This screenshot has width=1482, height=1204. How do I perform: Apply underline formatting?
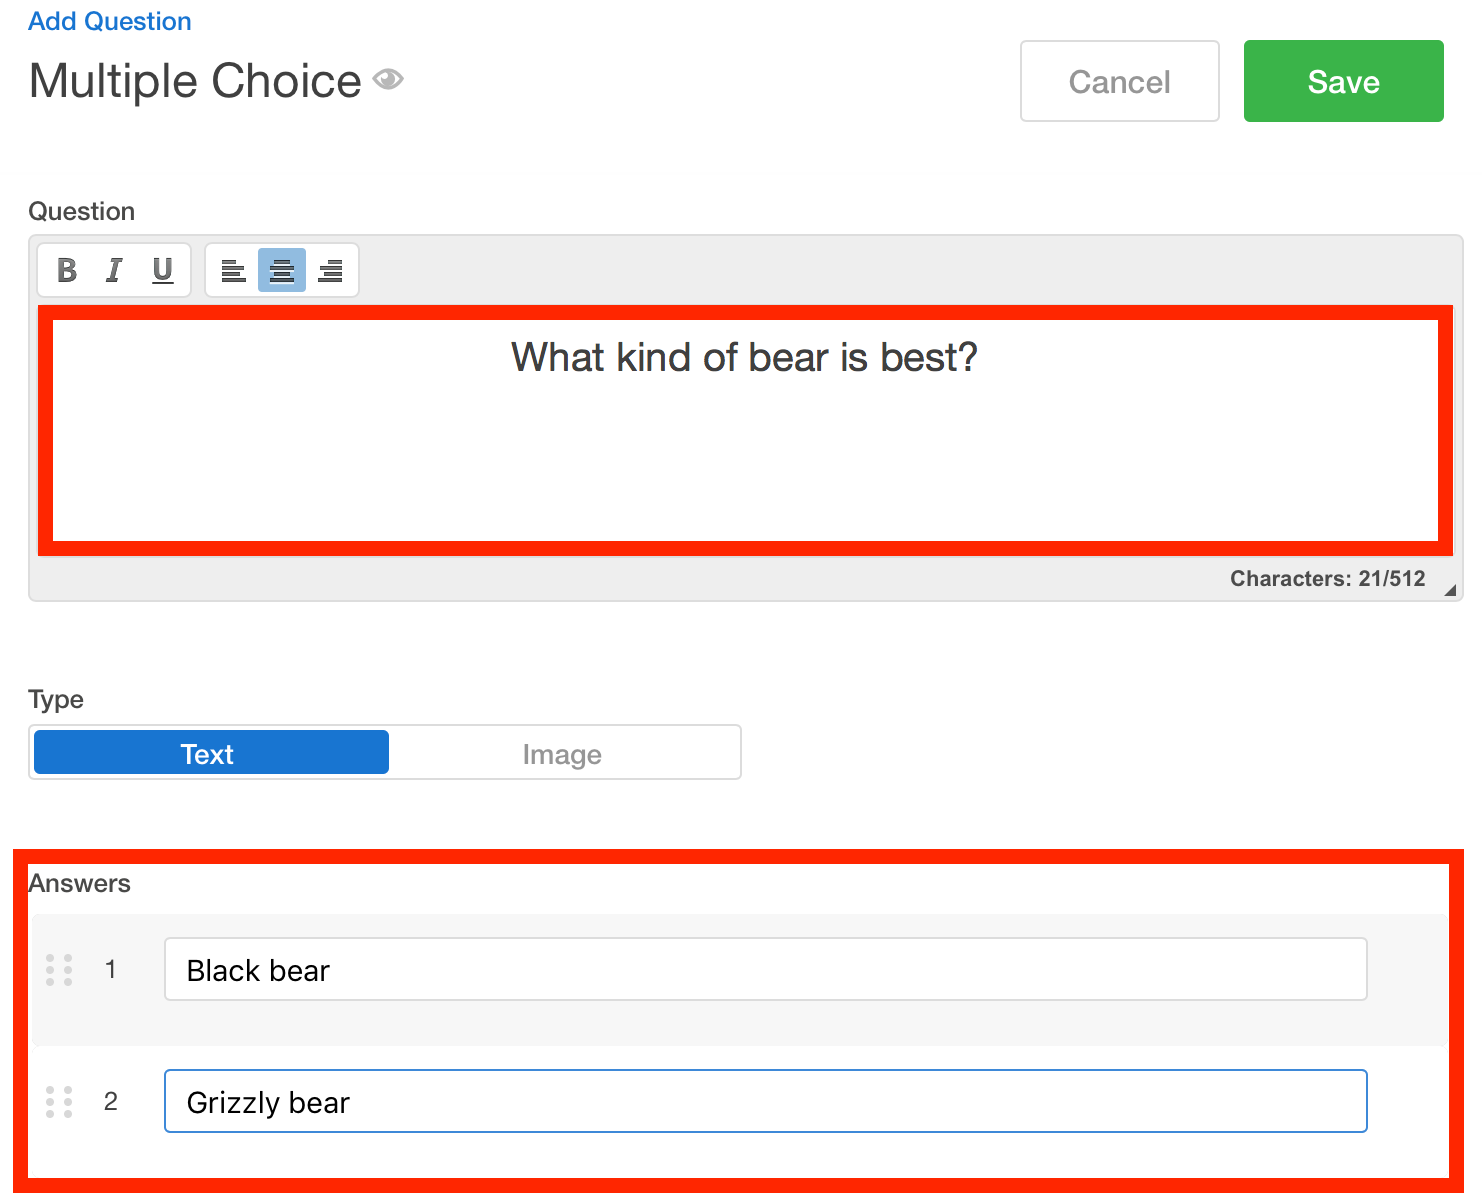(161, 269)
